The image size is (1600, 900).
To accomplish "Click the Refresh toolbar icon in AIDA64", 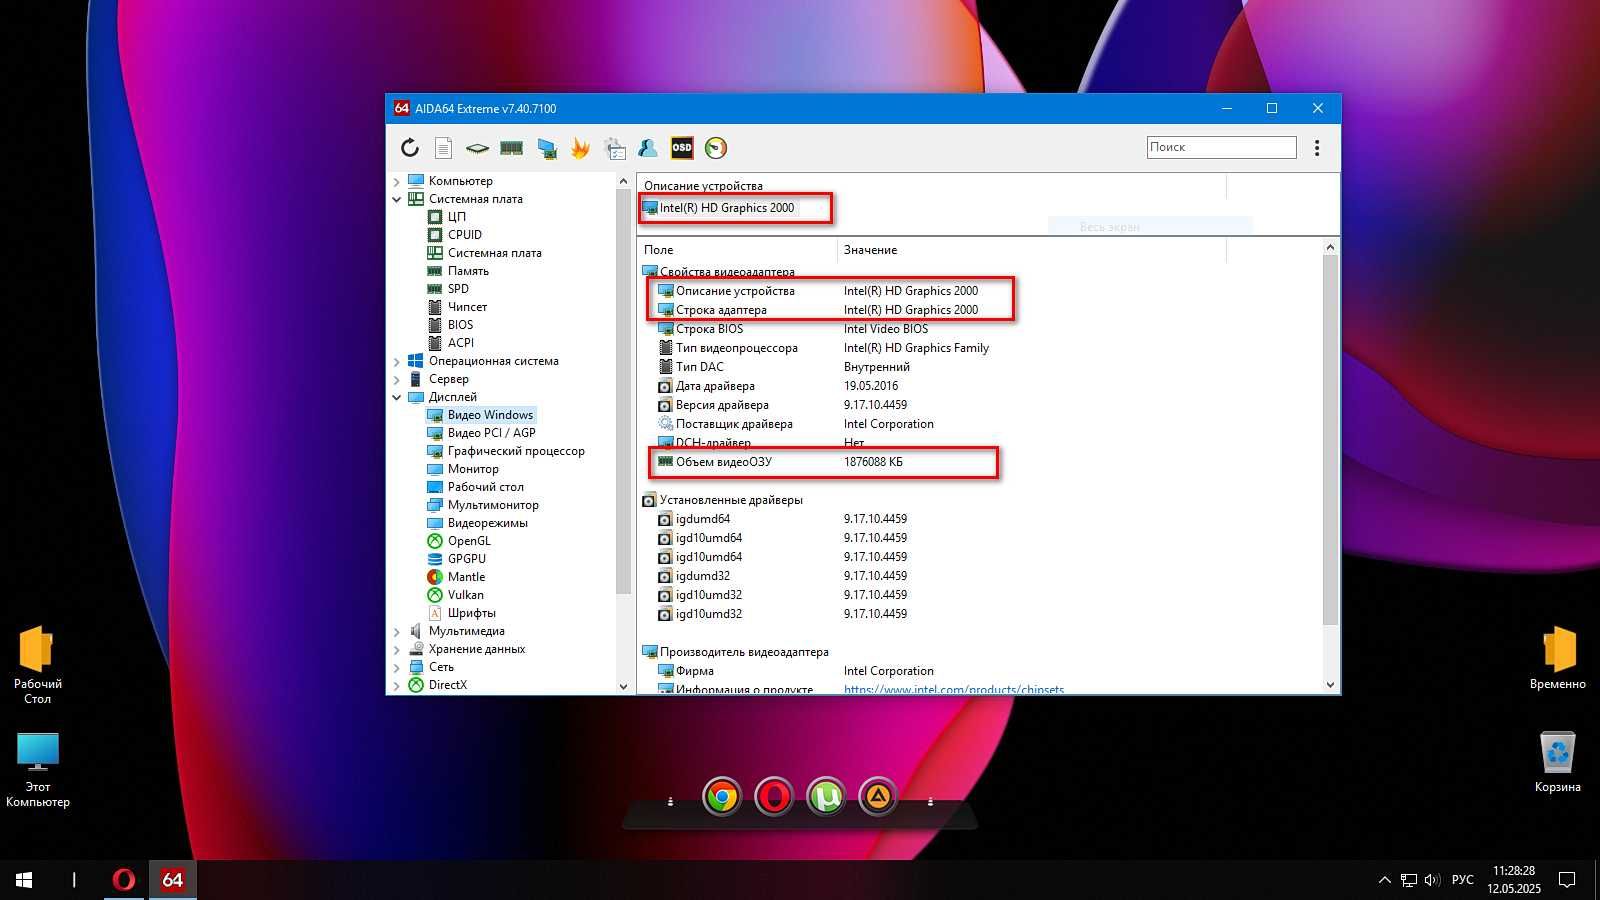I will 410,148.
